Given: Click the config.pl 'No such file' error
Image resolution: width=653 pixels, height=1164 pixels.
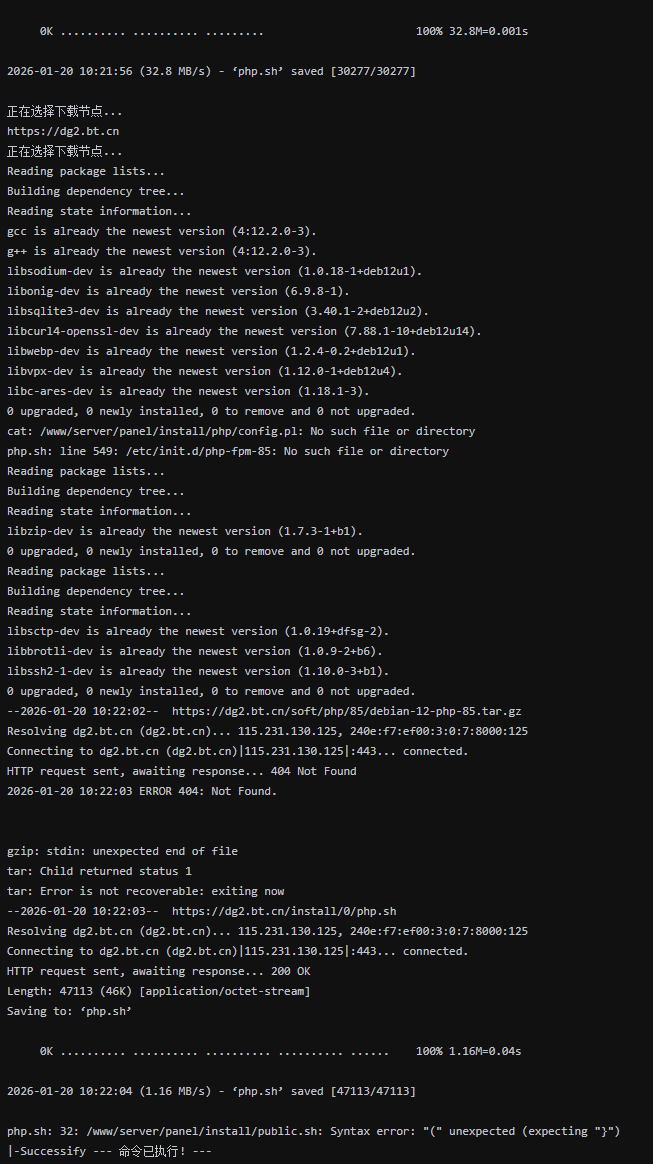Looking at the screenshot, I should pos(241,431).
